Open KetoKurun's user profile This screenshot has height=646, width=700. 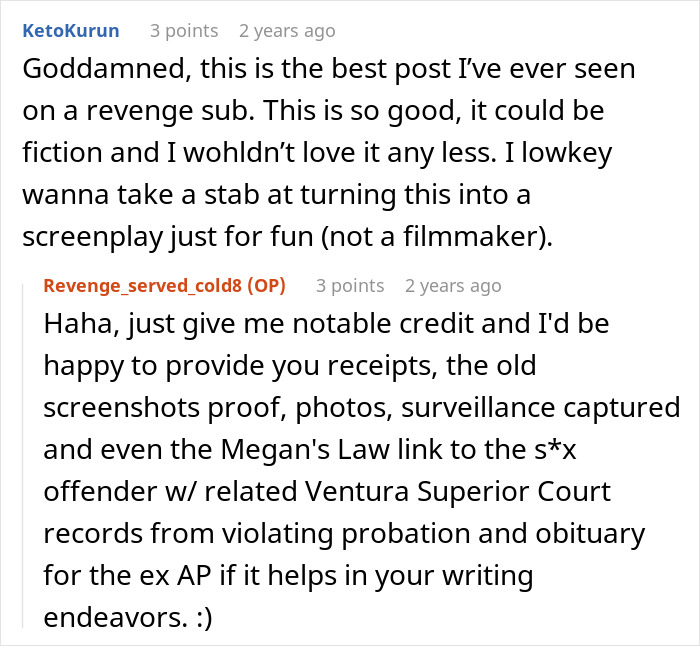[x=71, y=31]
